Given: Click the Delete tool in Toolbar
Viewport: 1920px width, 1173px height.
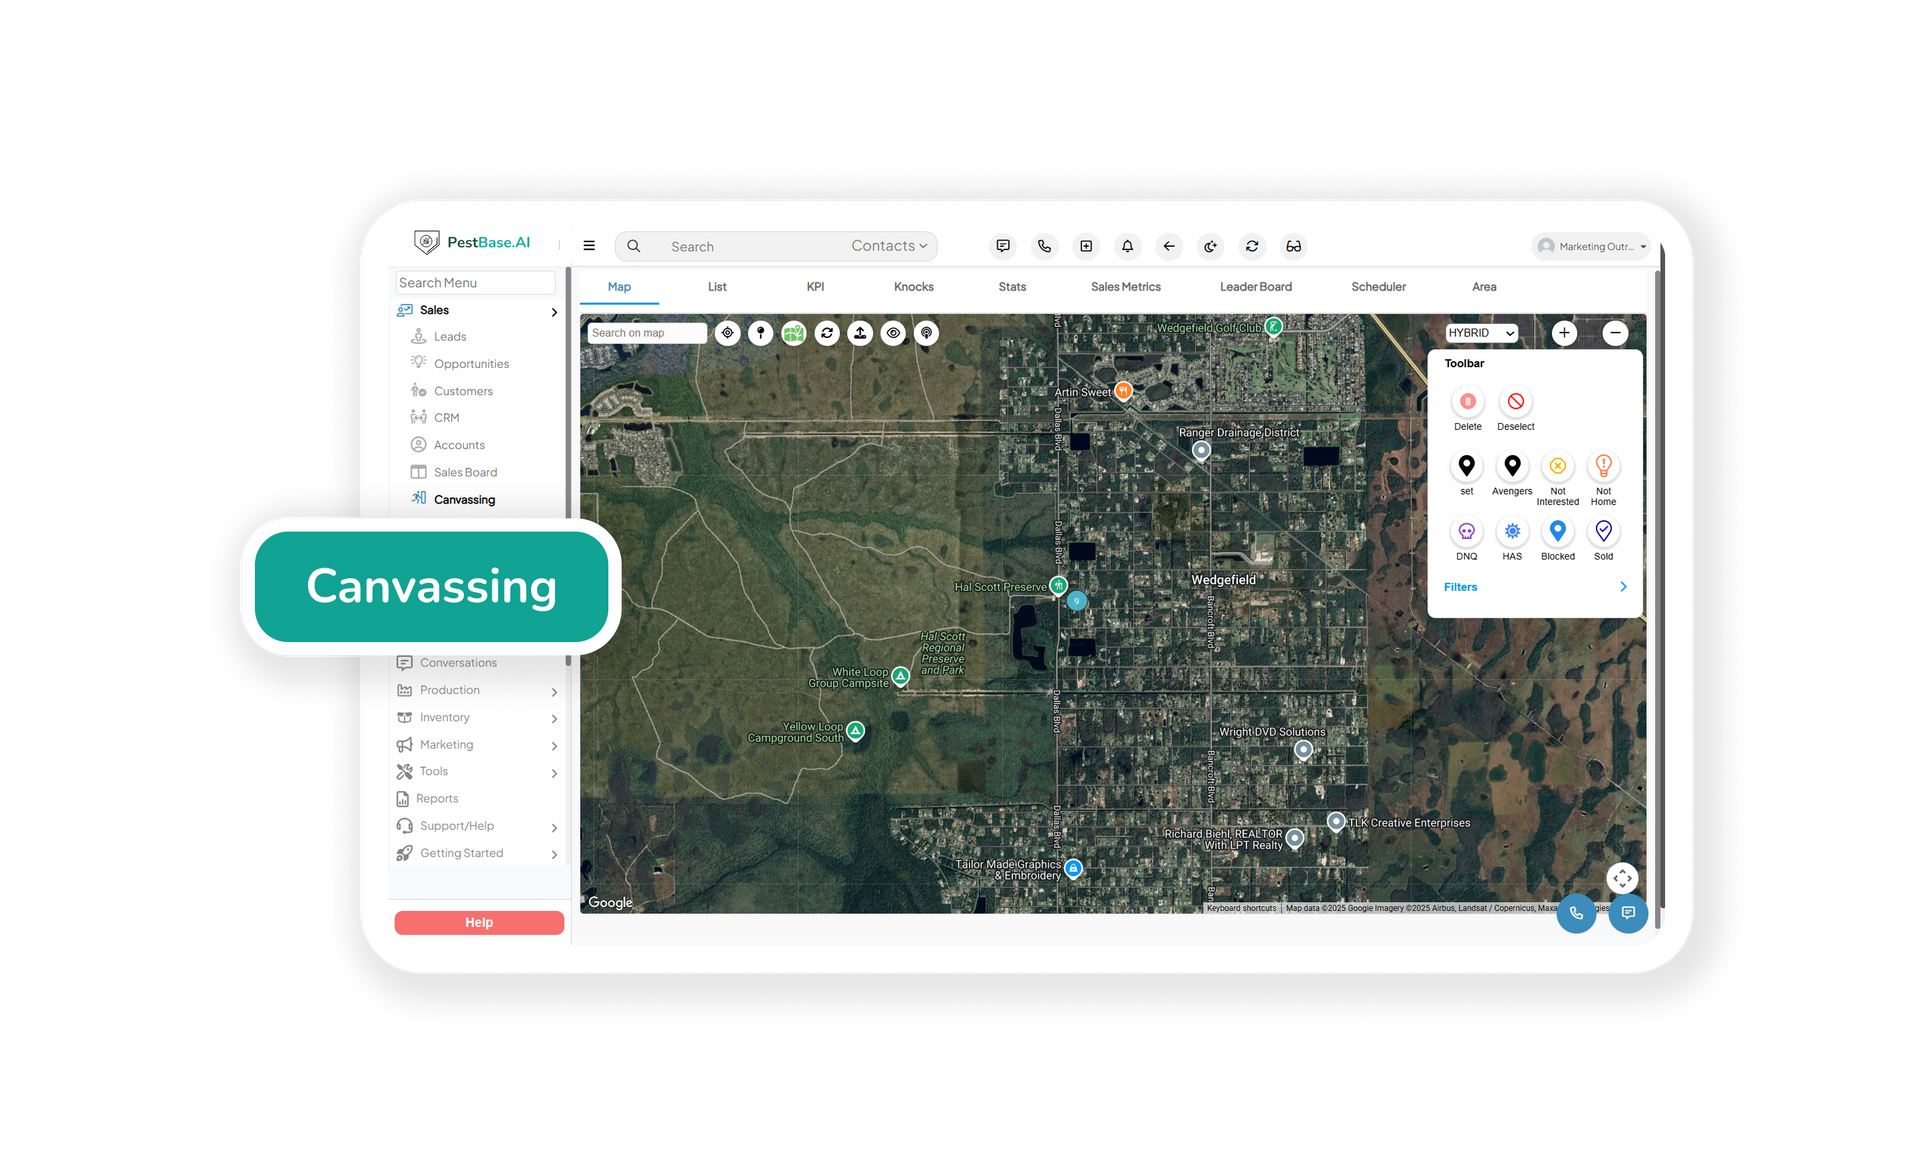Looking at the screenshot, I should click(1468, 409).
